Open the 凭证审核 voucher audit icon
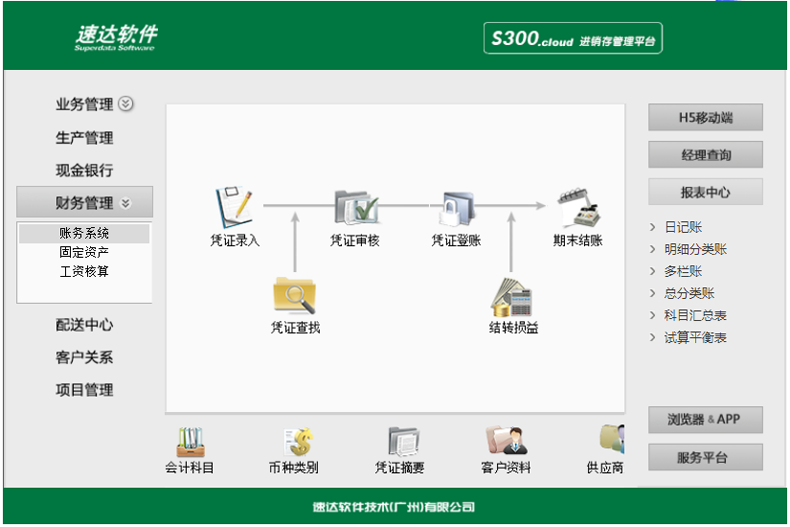 [356, 207]
